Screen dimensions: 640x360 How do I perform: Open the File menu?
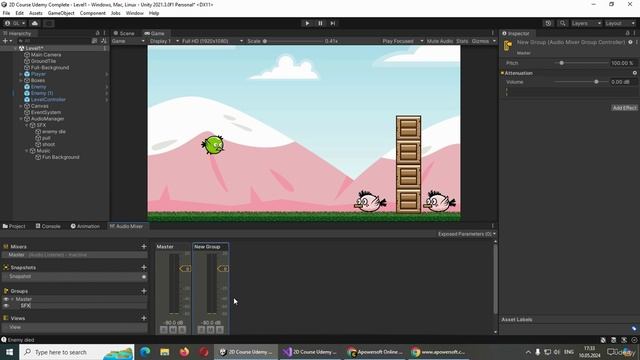(7, 13)
